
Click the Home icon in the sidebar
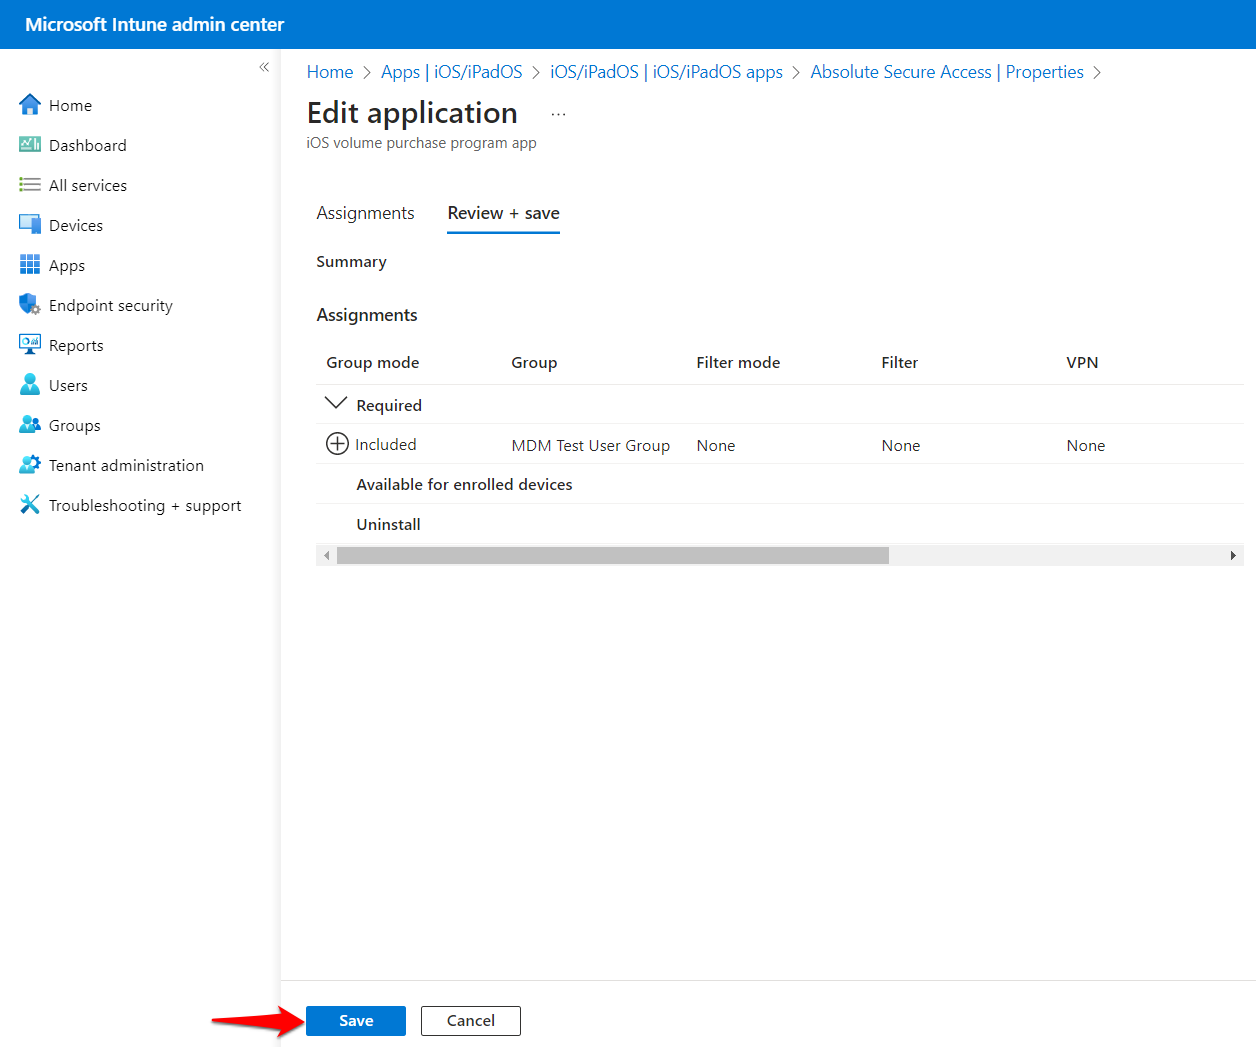click(30, 105)
